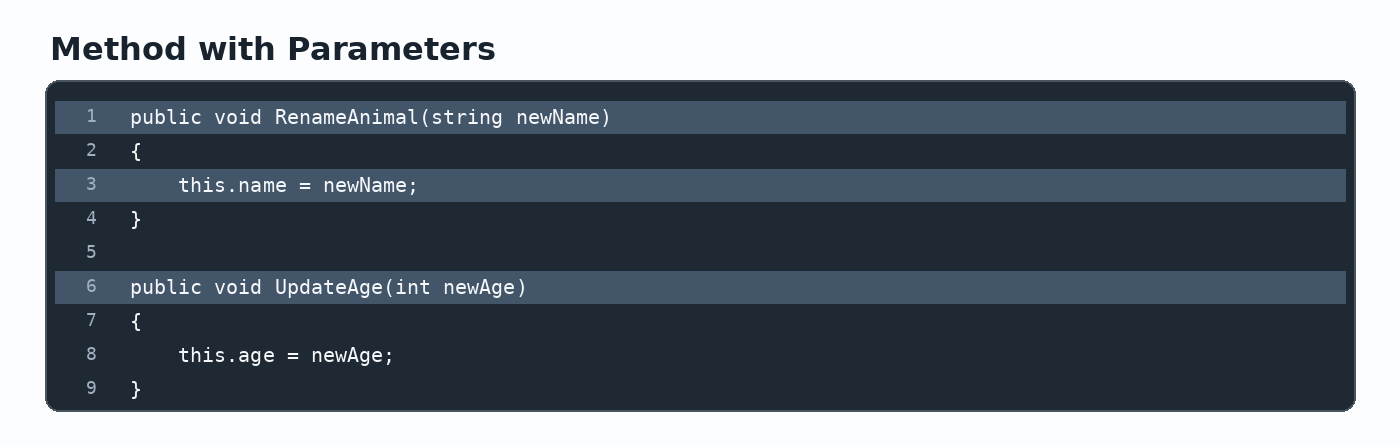The width and height of the screenshot is (1400, 446).
Task: Select line number 6 in gutter
Action: click(x=91, y=287)
